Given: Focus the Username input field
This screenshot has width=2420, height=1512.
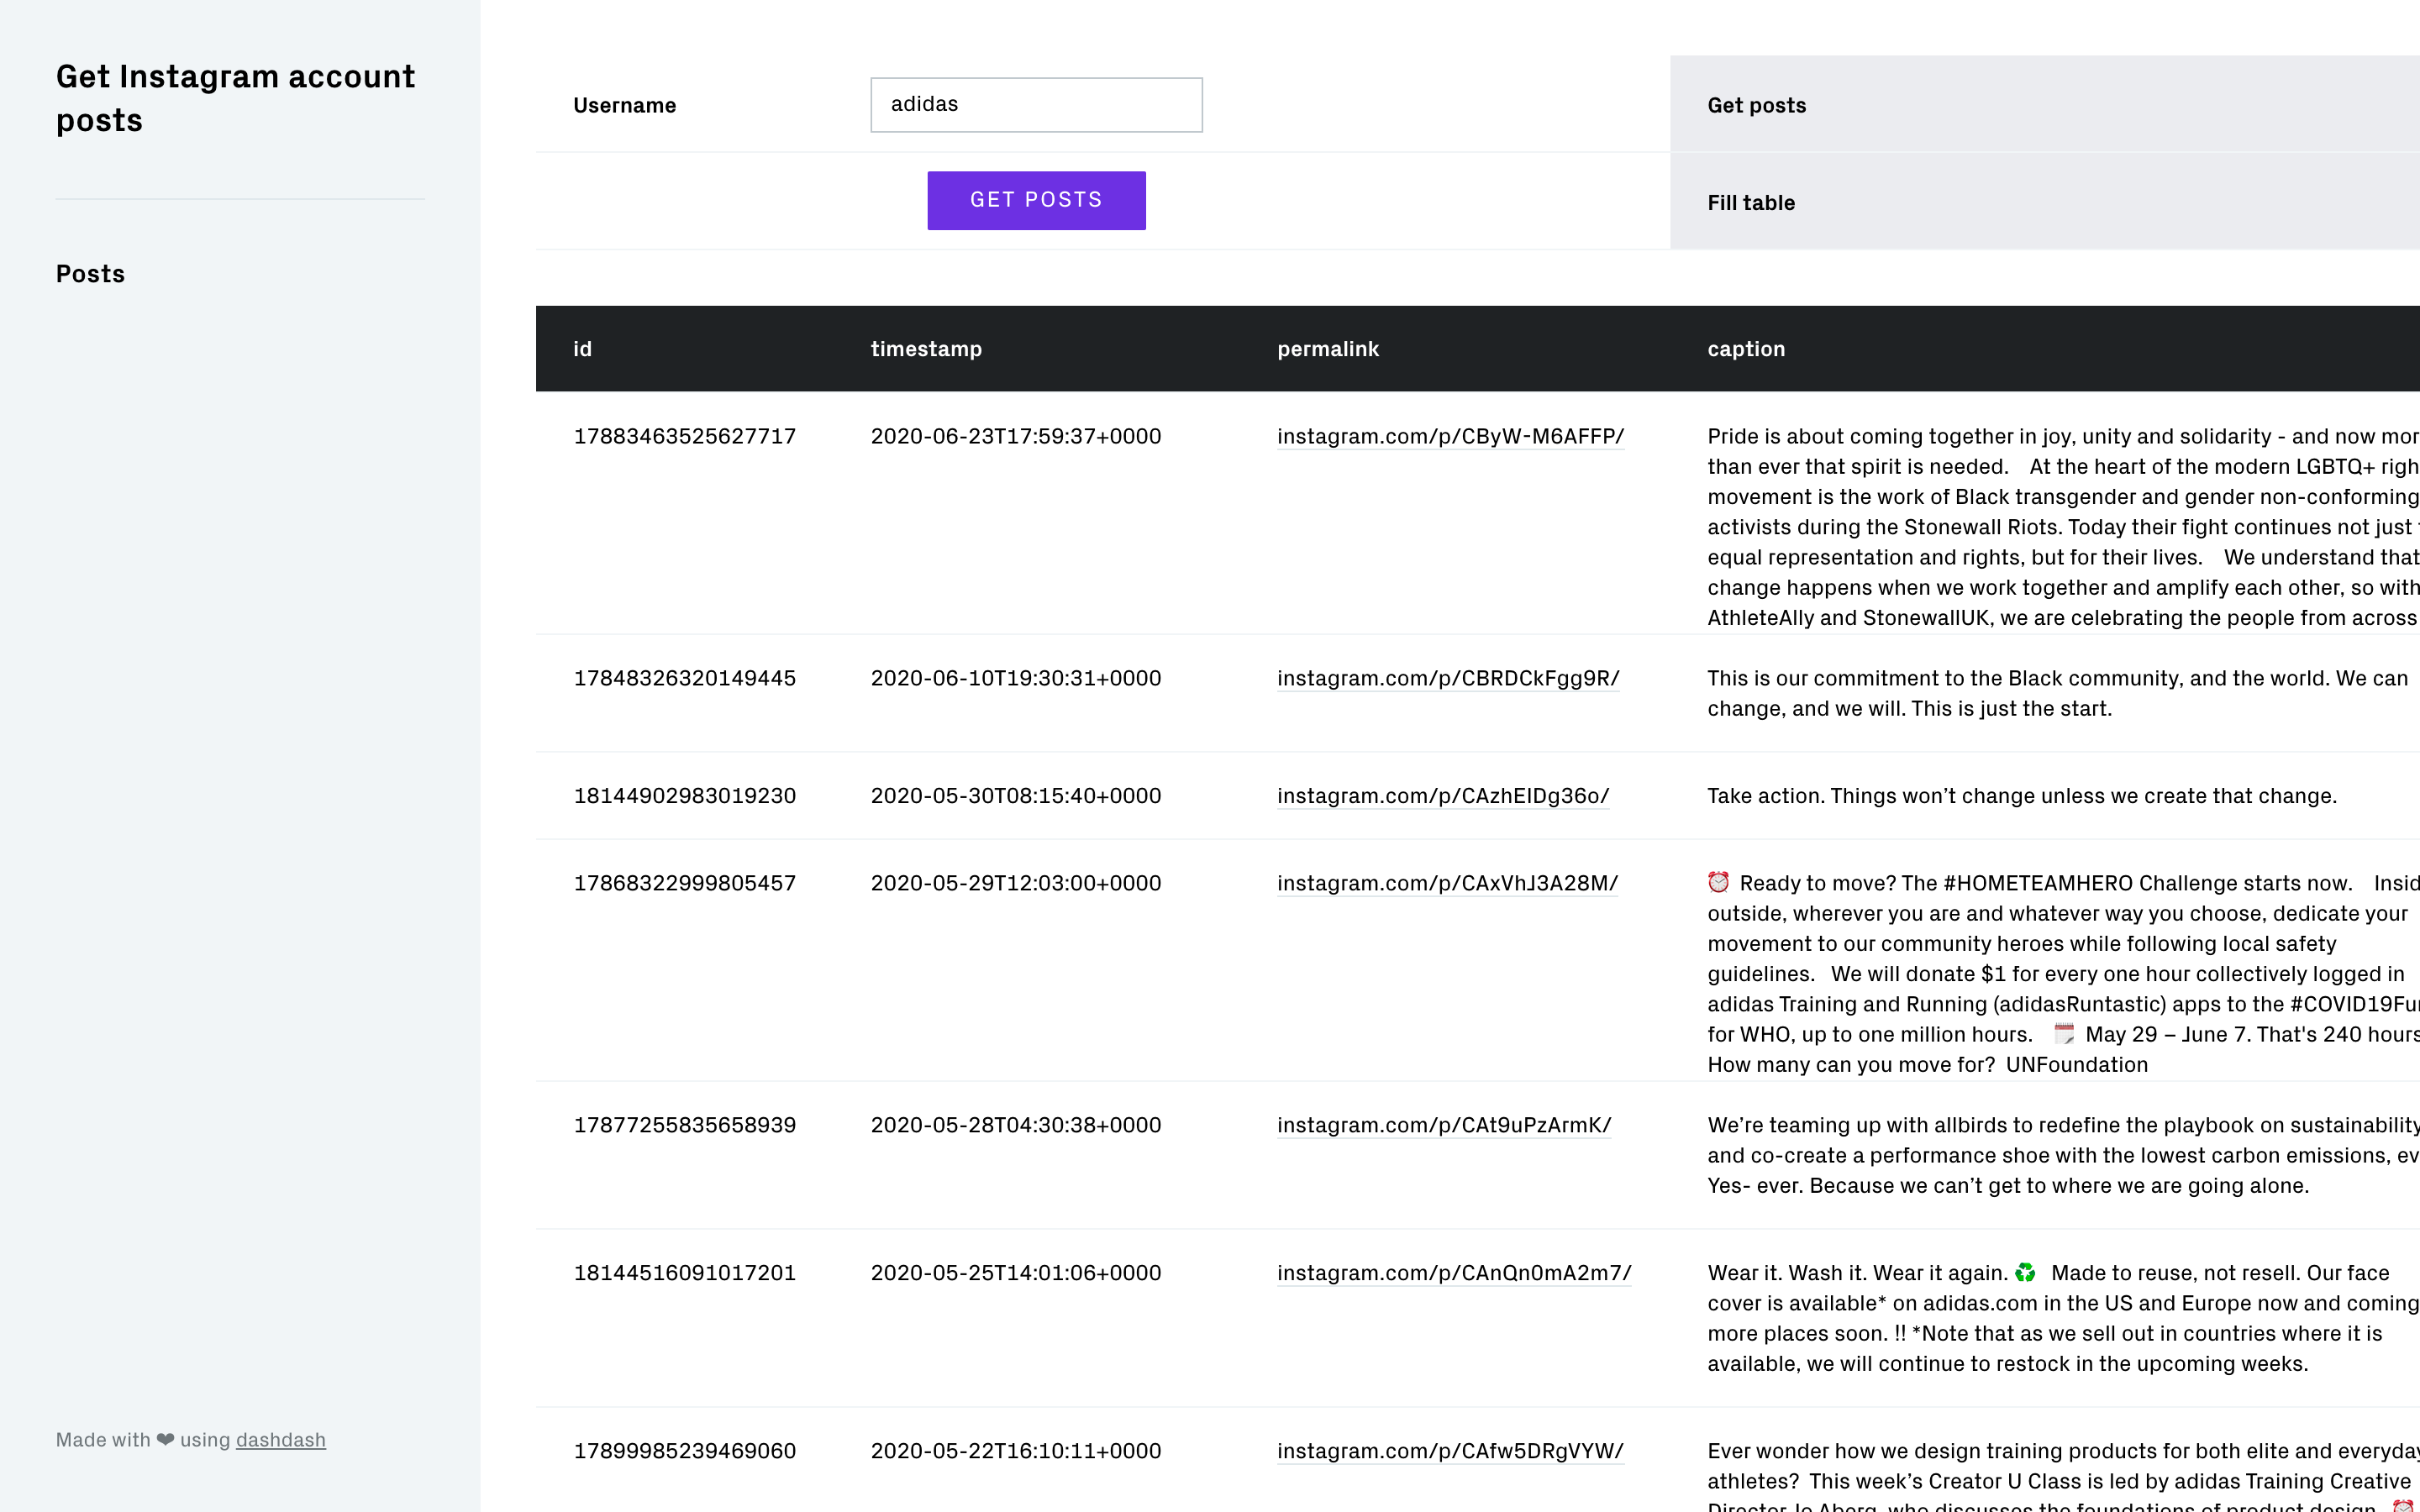Looking at the screenshot, I should point(1036,105).
